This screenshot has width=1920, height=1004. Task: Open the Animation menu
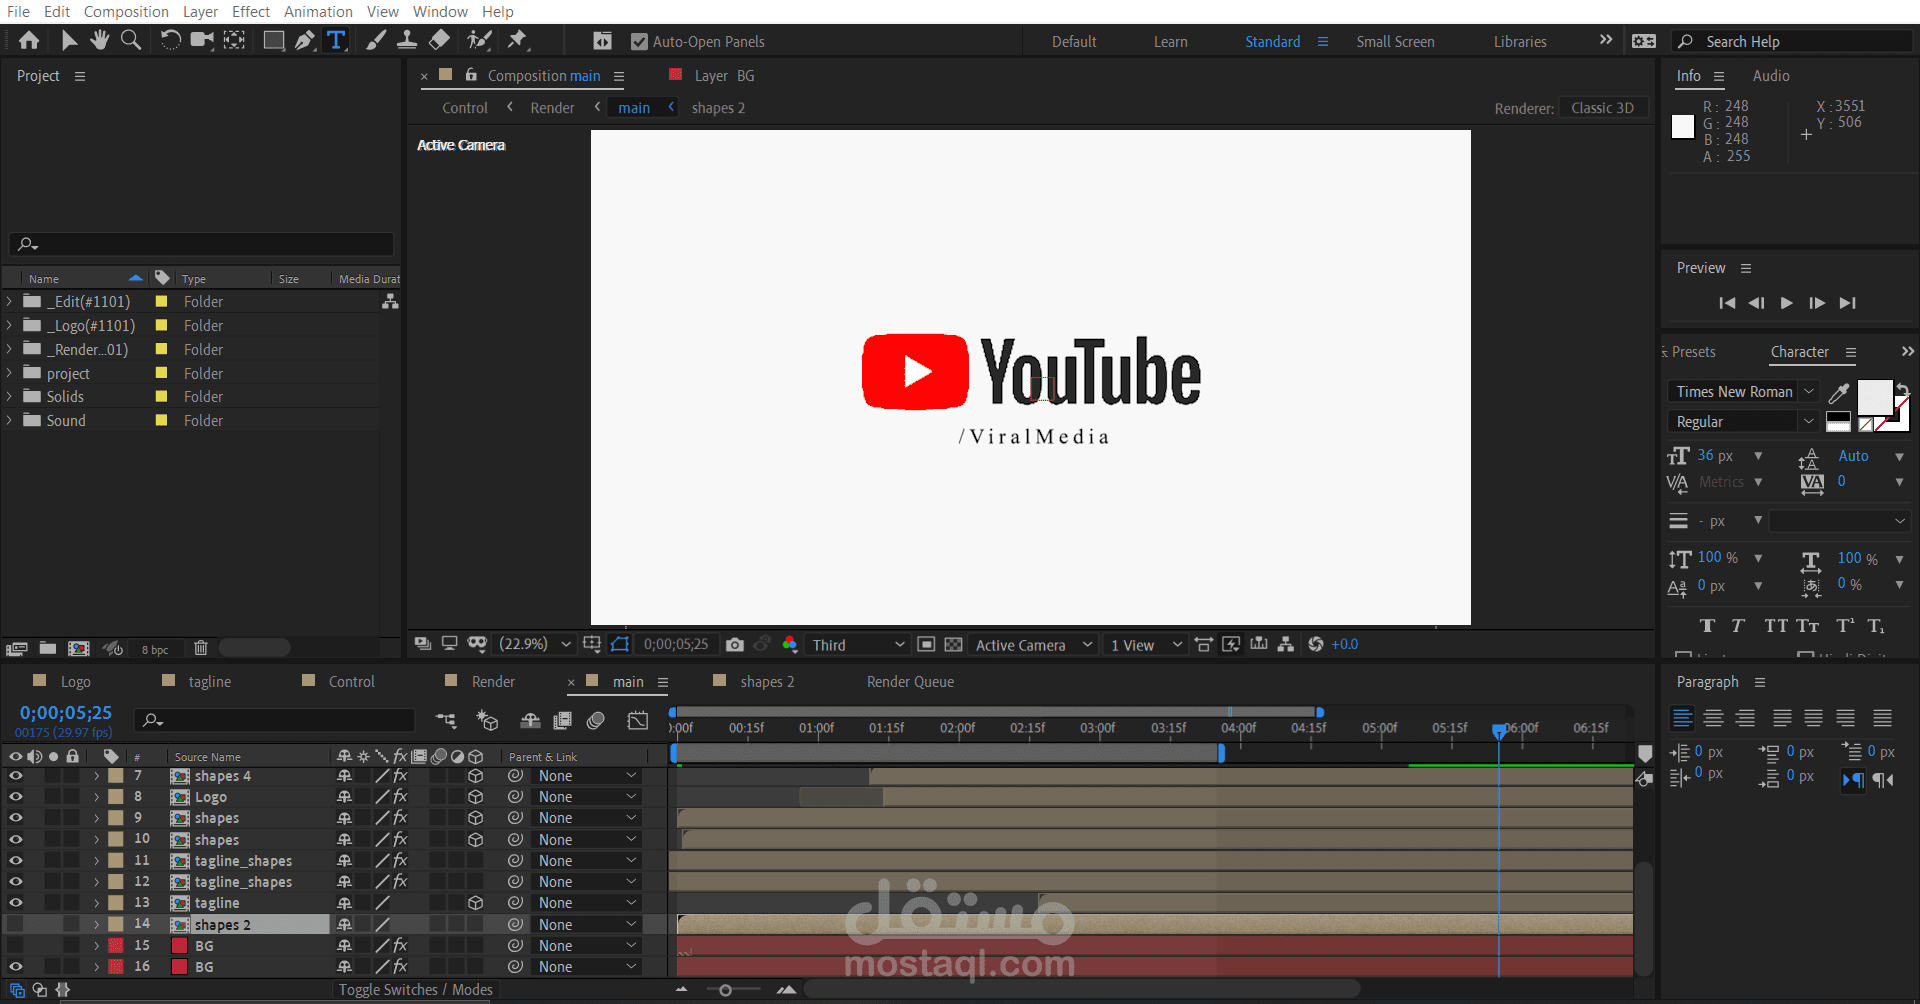318,12
